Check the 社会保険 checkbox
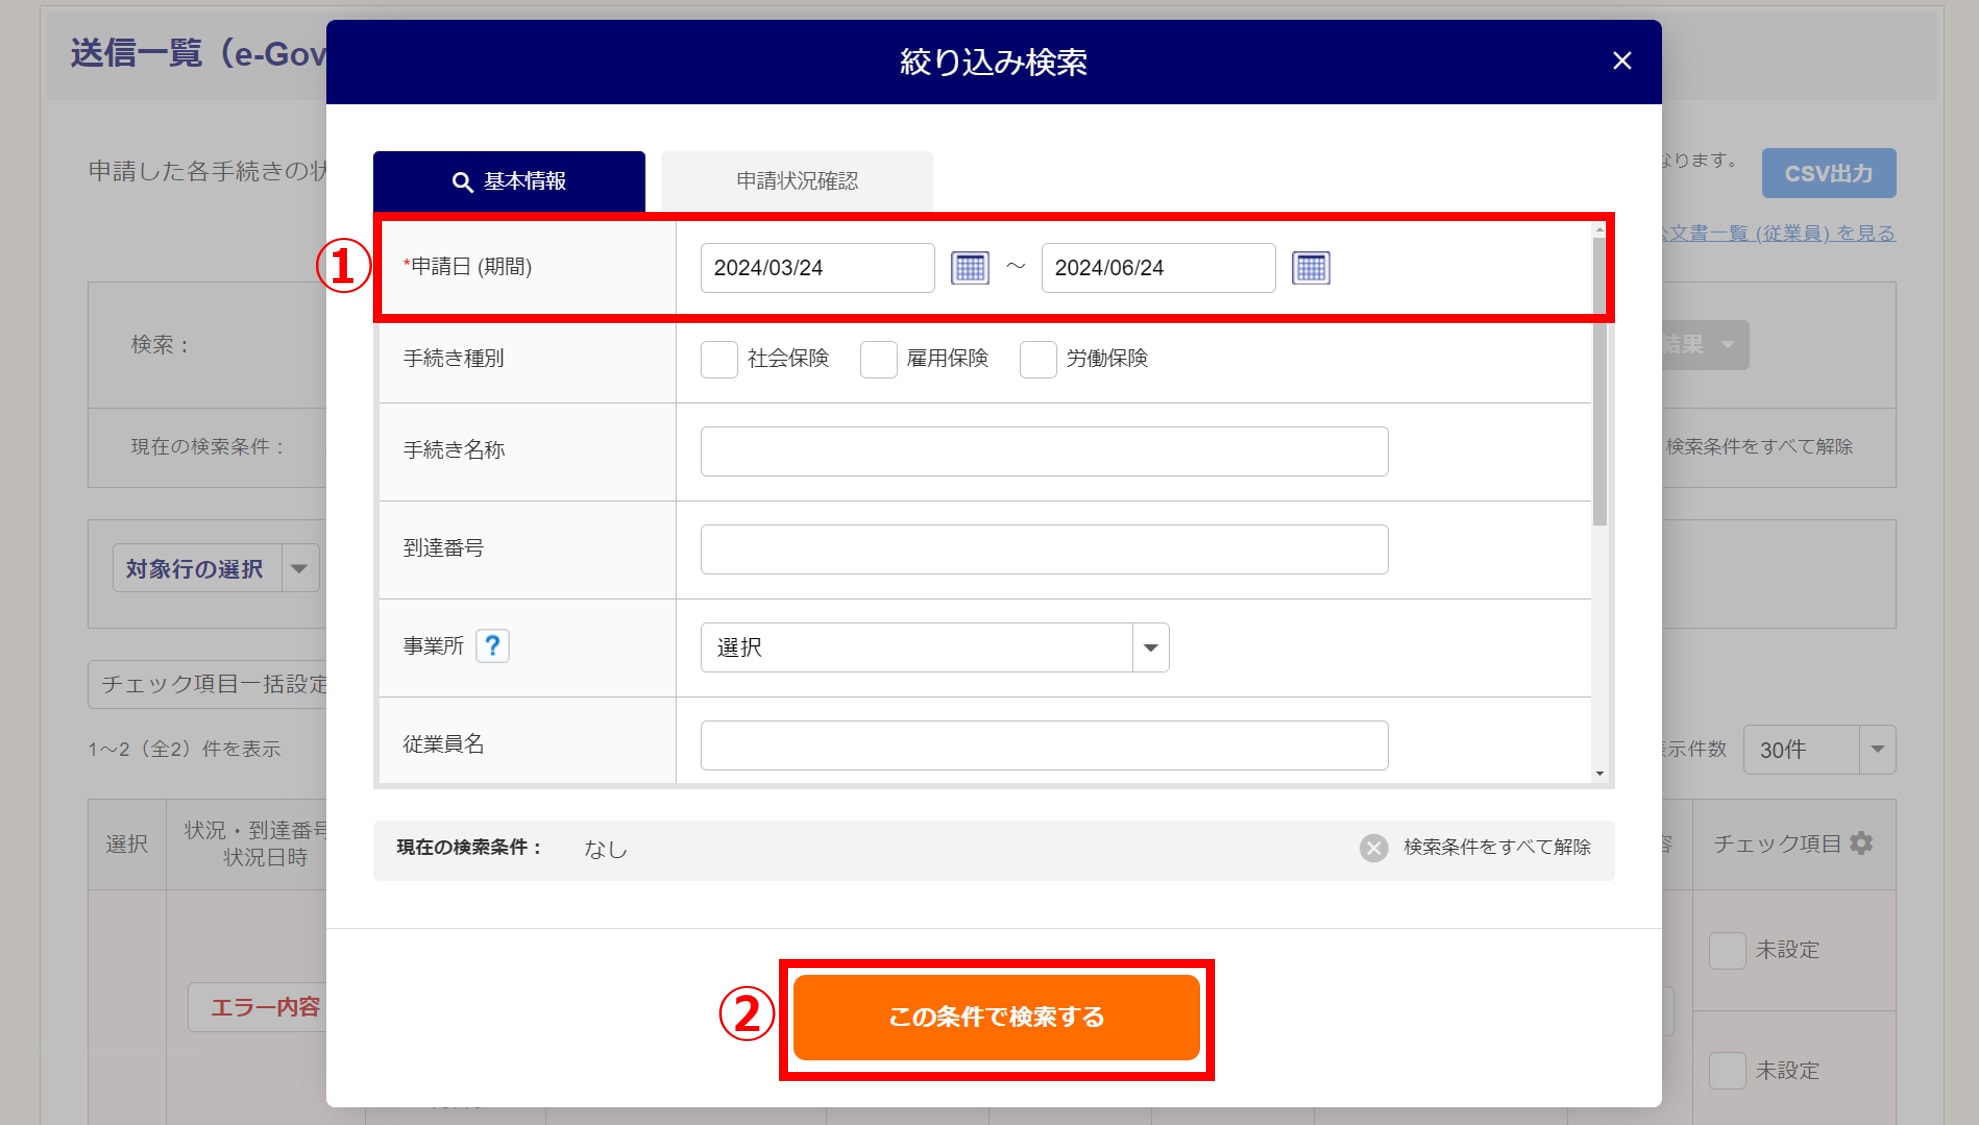This screenshot has width=1979, height=1125. tap(719, 359)
